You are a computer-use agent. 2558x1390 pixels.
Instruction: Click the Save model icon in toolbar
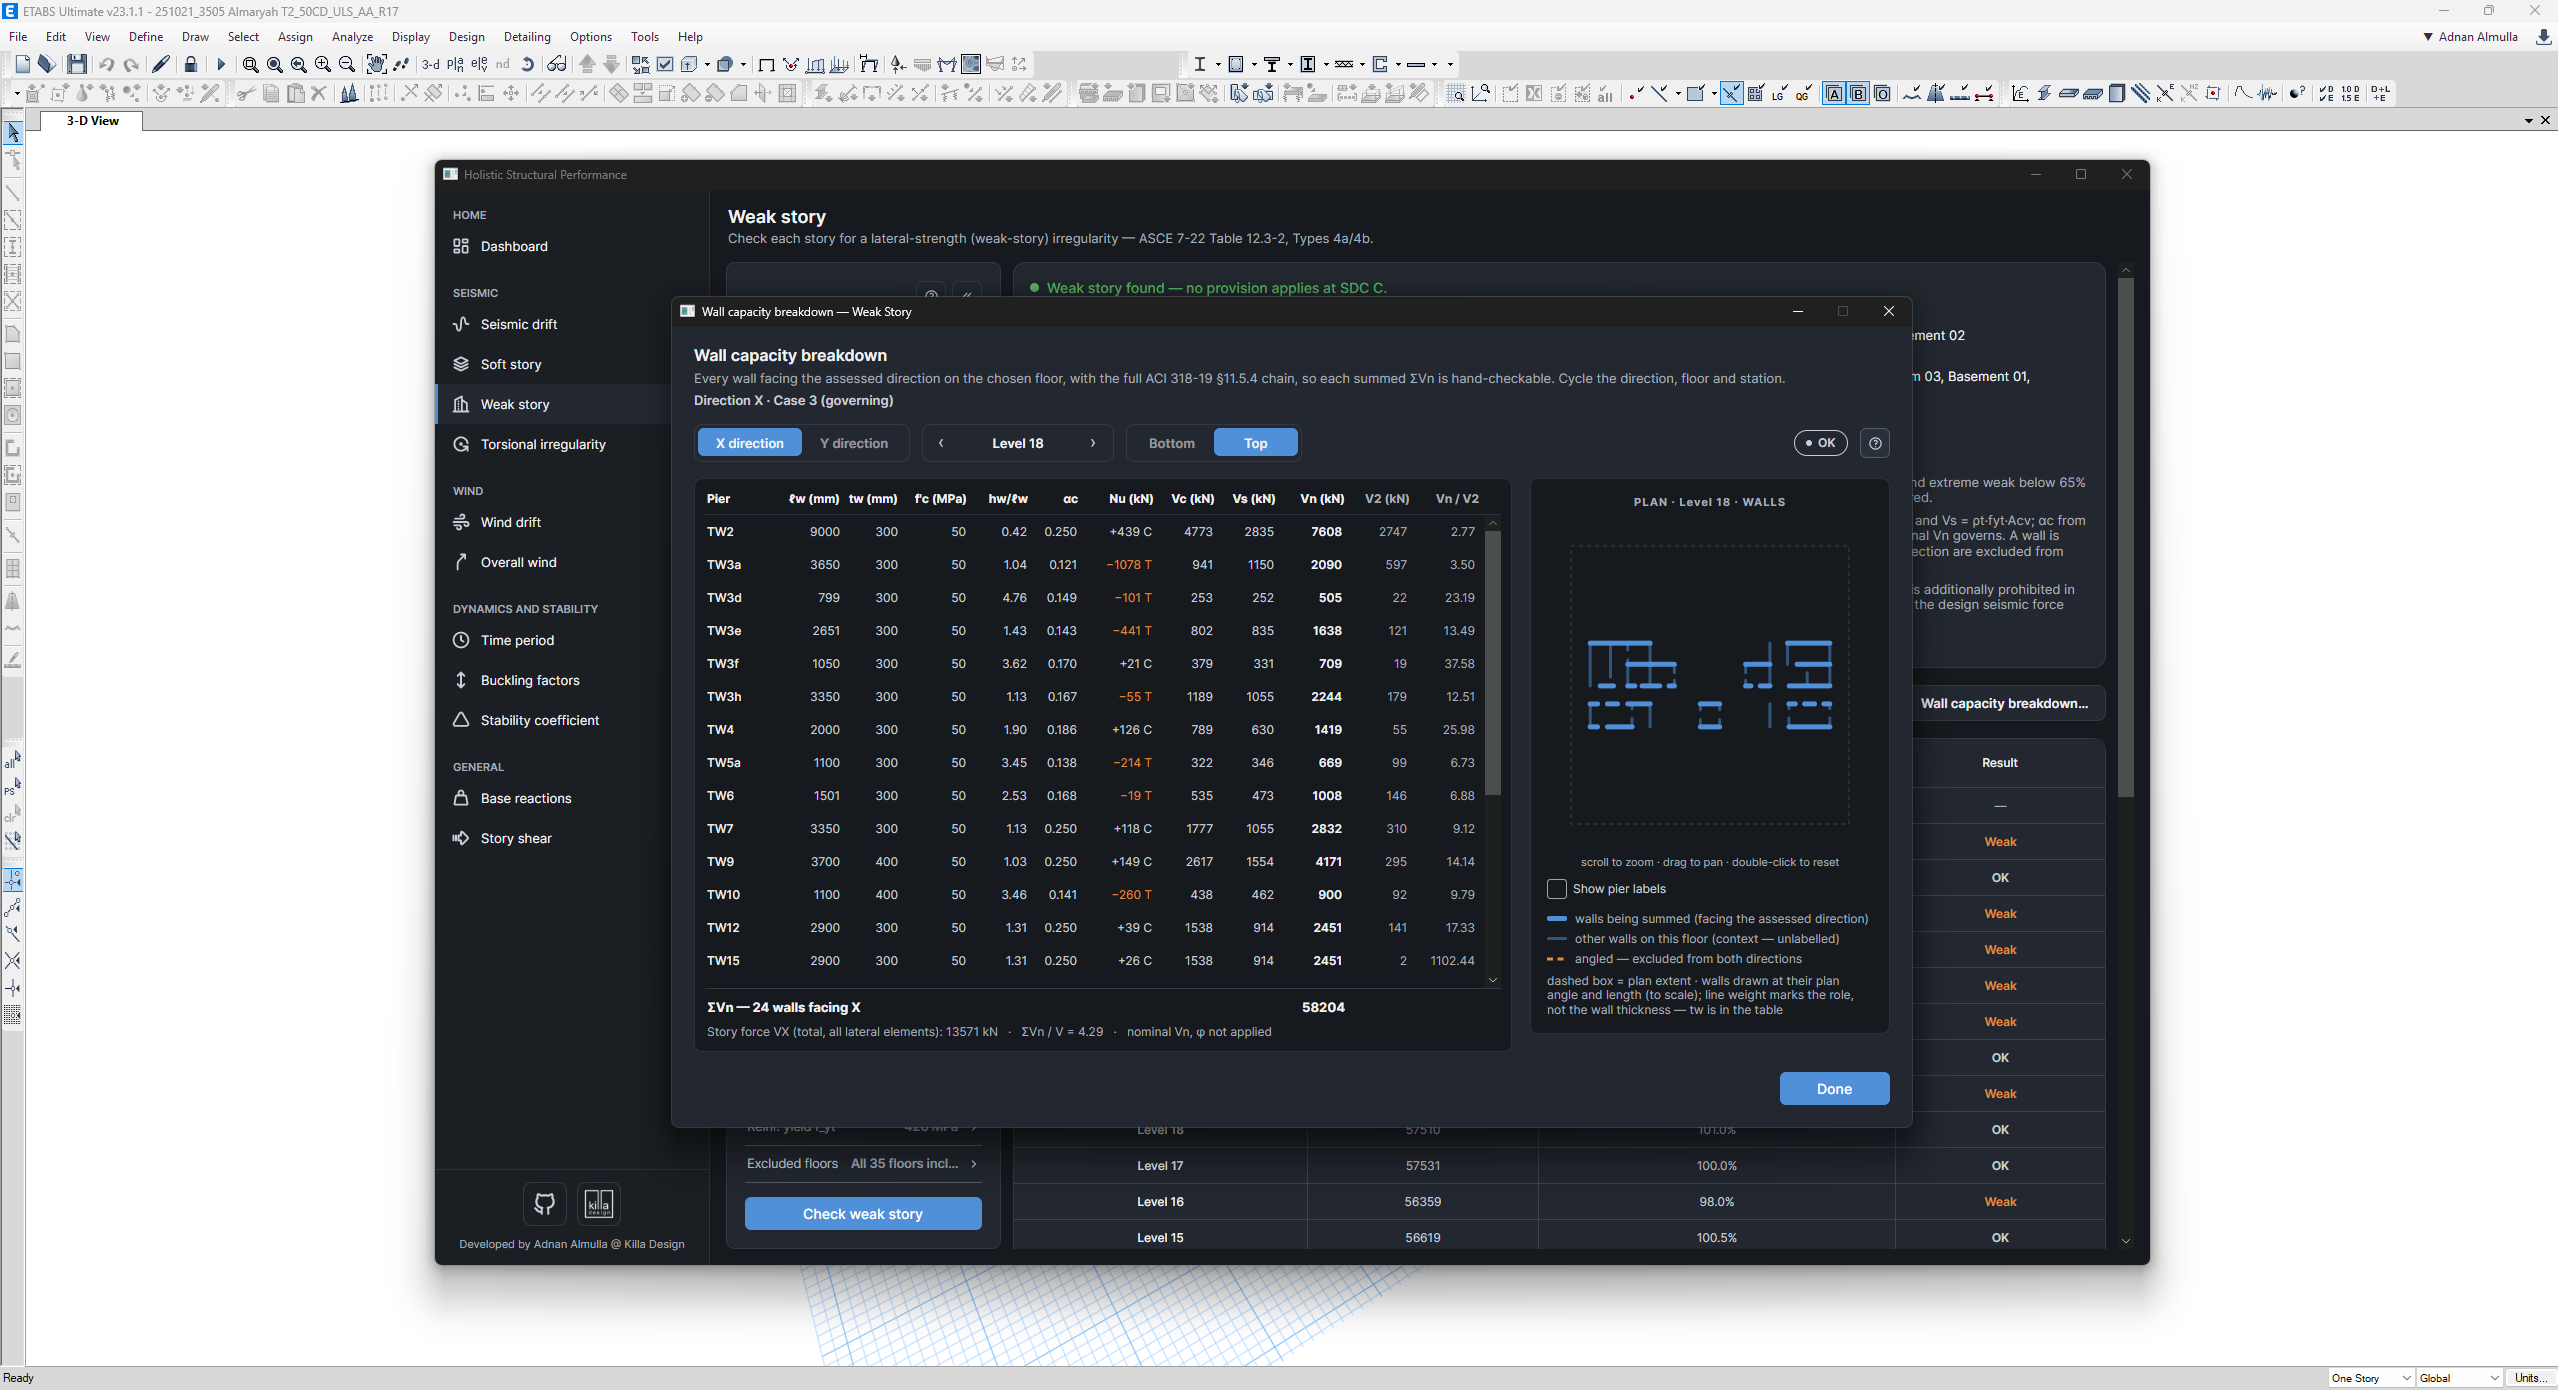[x=76, y=64]
